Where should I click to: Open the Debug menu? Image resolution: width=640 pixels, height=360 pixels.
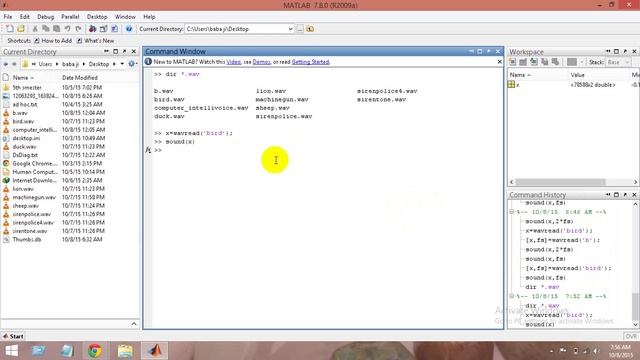(x=45, y=17)
